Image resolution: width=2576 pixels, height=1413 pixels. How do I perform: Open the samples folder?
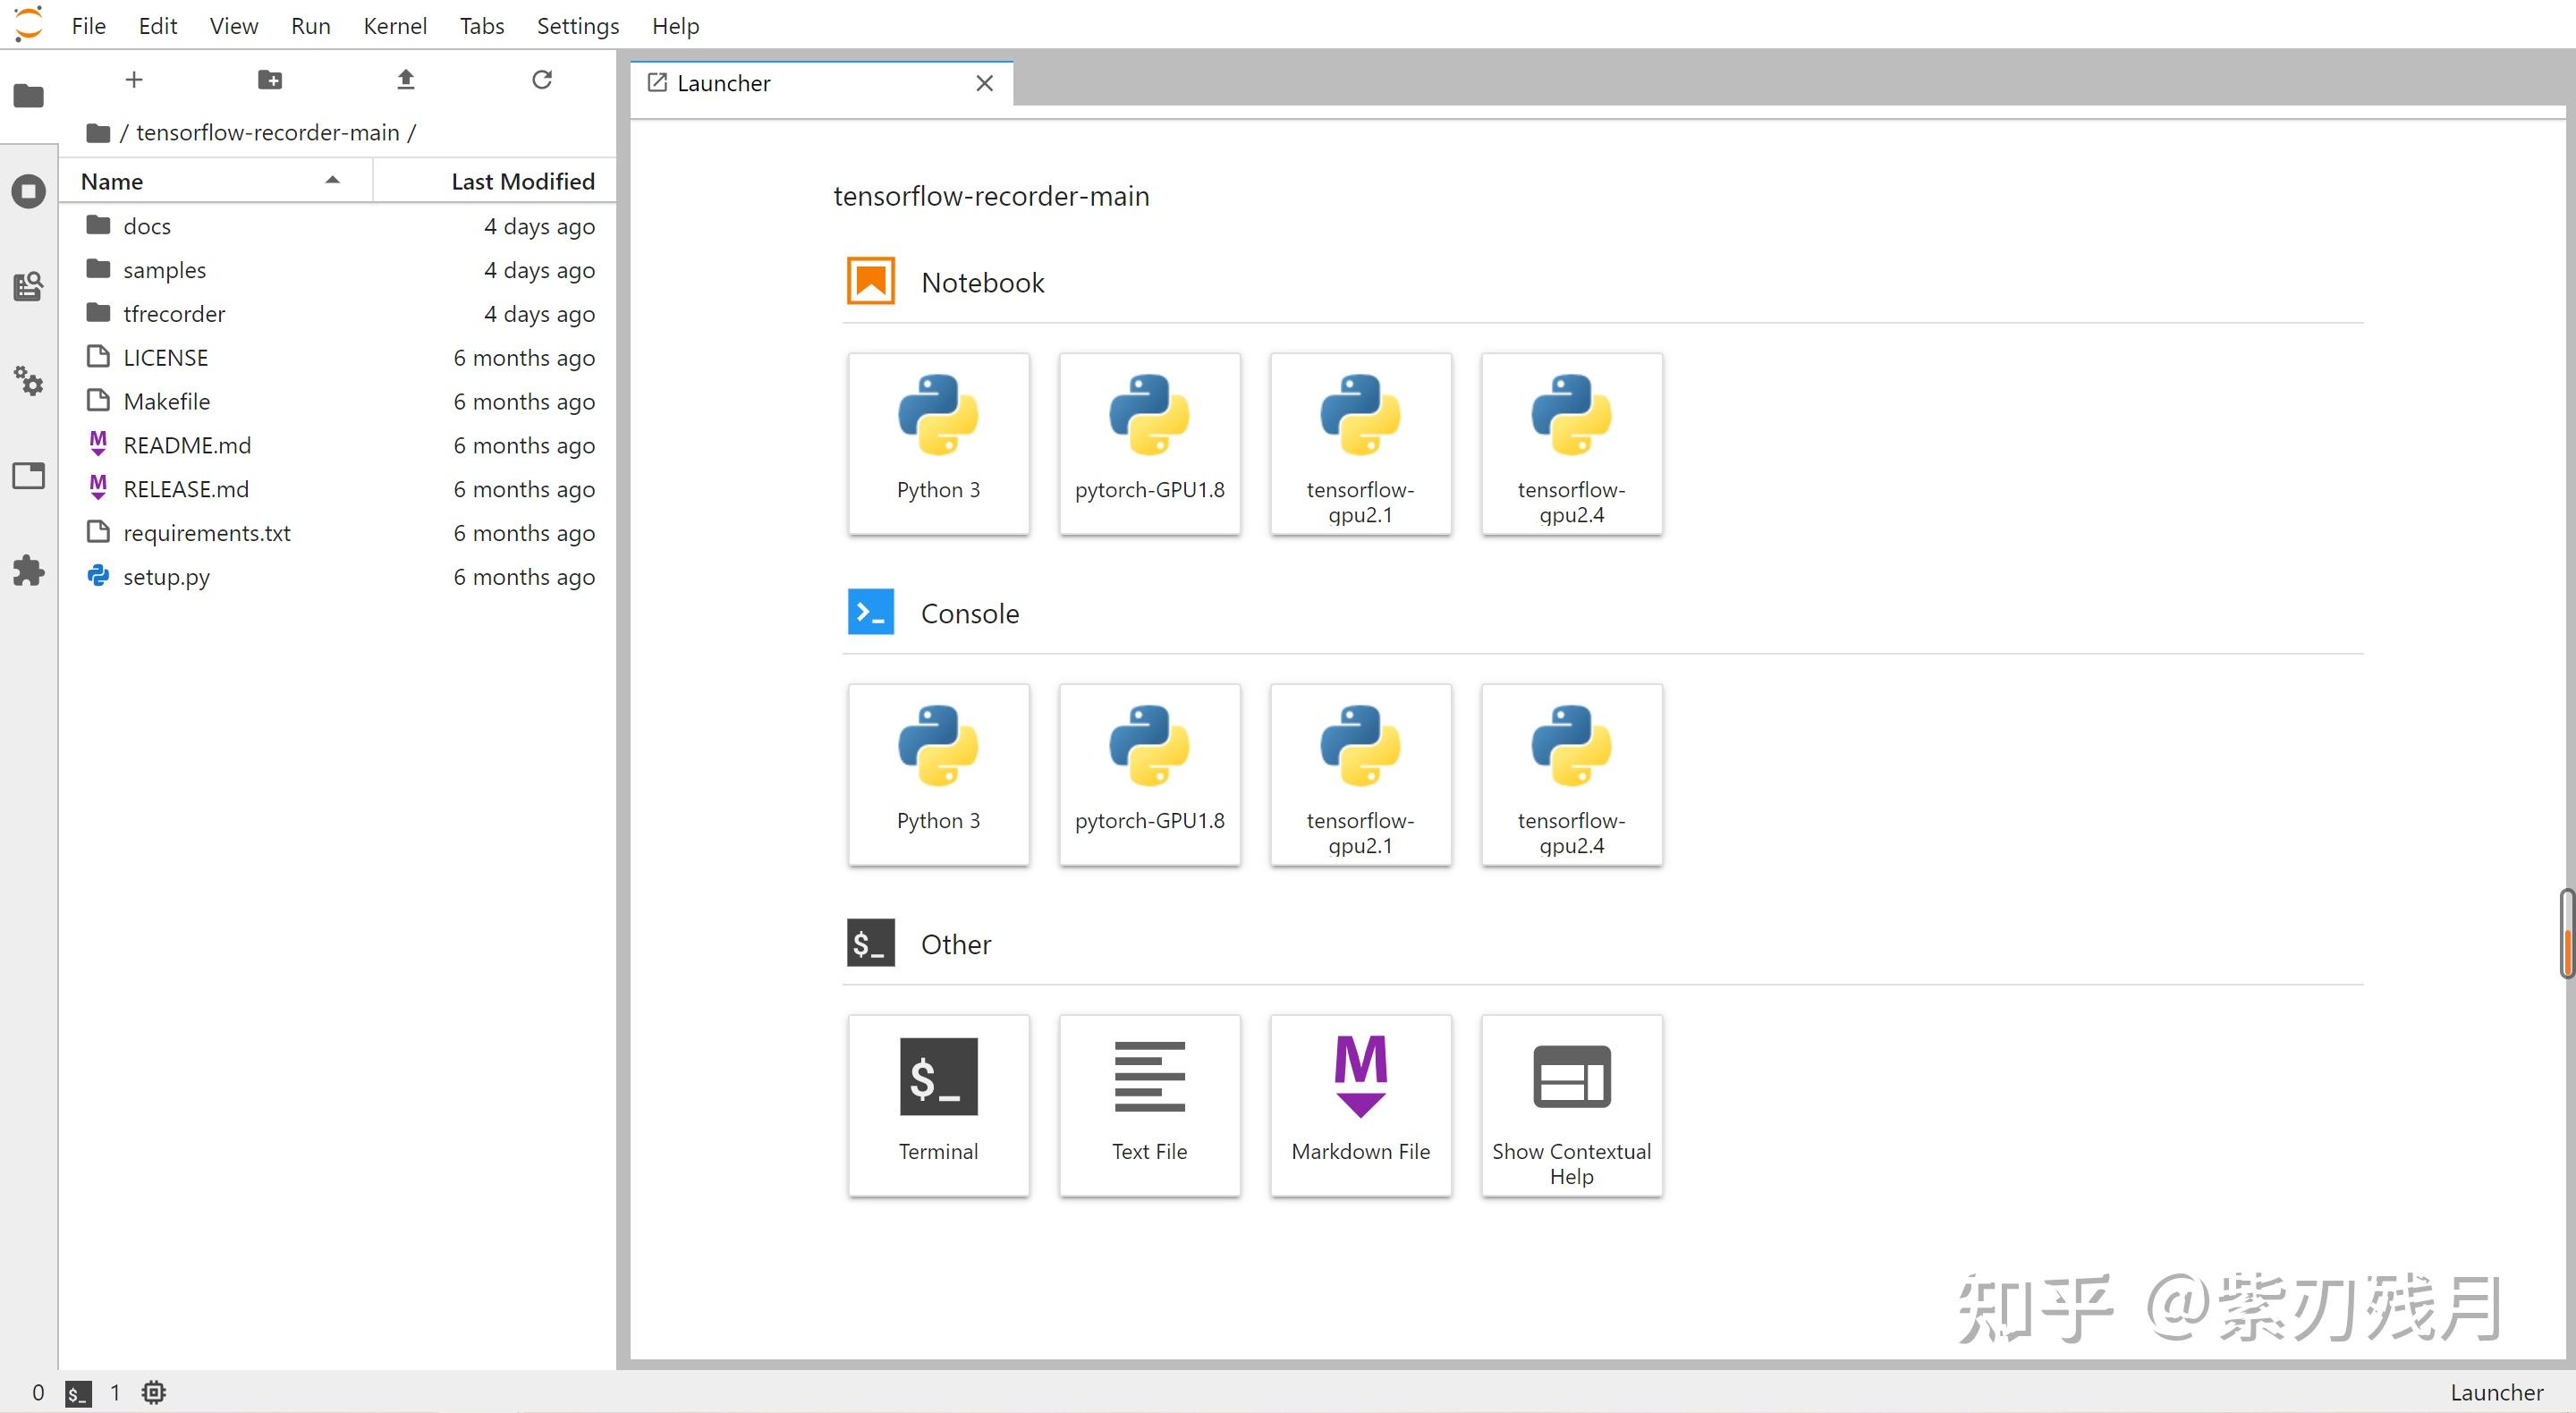pos(164,270)
